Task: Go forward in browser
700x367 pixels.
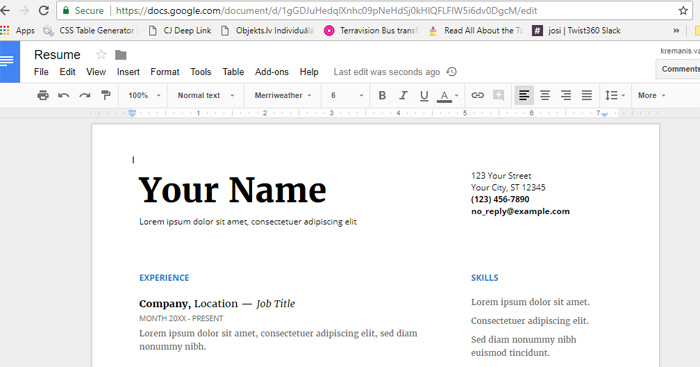Action: [24, 10]
